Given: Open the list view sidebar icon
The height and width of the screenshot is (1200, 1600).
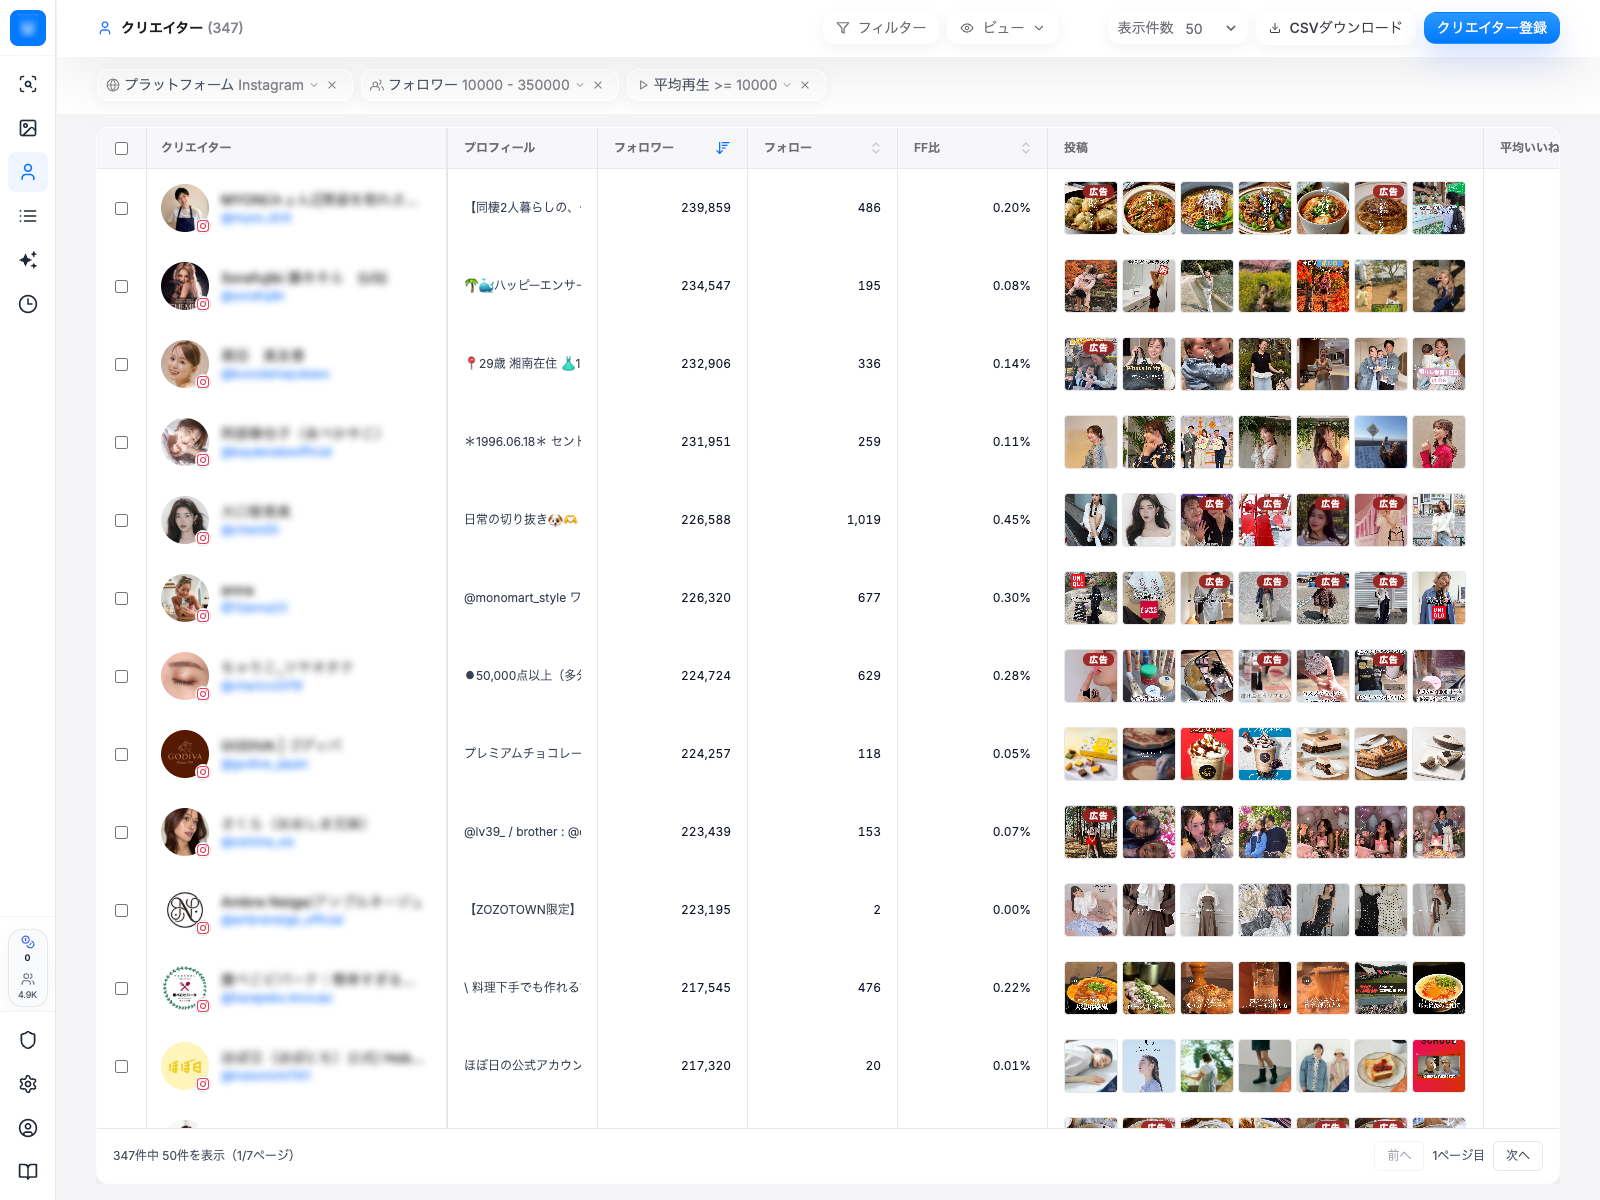Looking at the screenshot, I should tap(28, 216).
